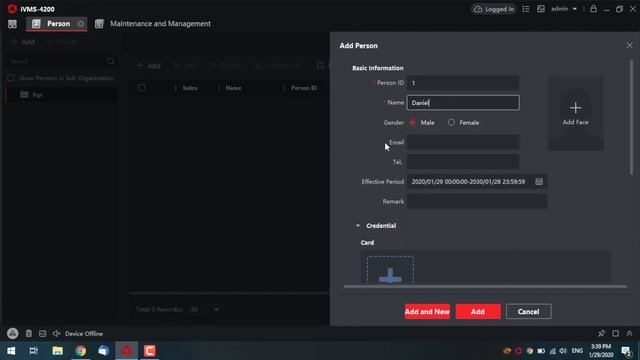This screenshot has height=360, width=640.
Task: Open the Windows notification center
Action: (x=626, y=351)
